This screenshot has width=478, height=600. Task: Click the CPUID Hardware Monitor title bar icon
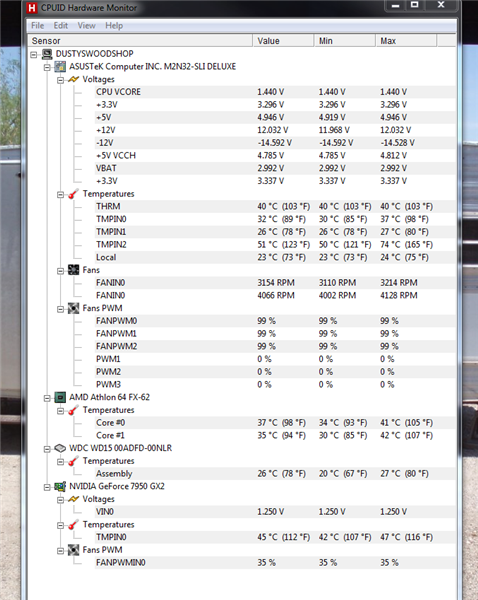click(x=32, y=8)
